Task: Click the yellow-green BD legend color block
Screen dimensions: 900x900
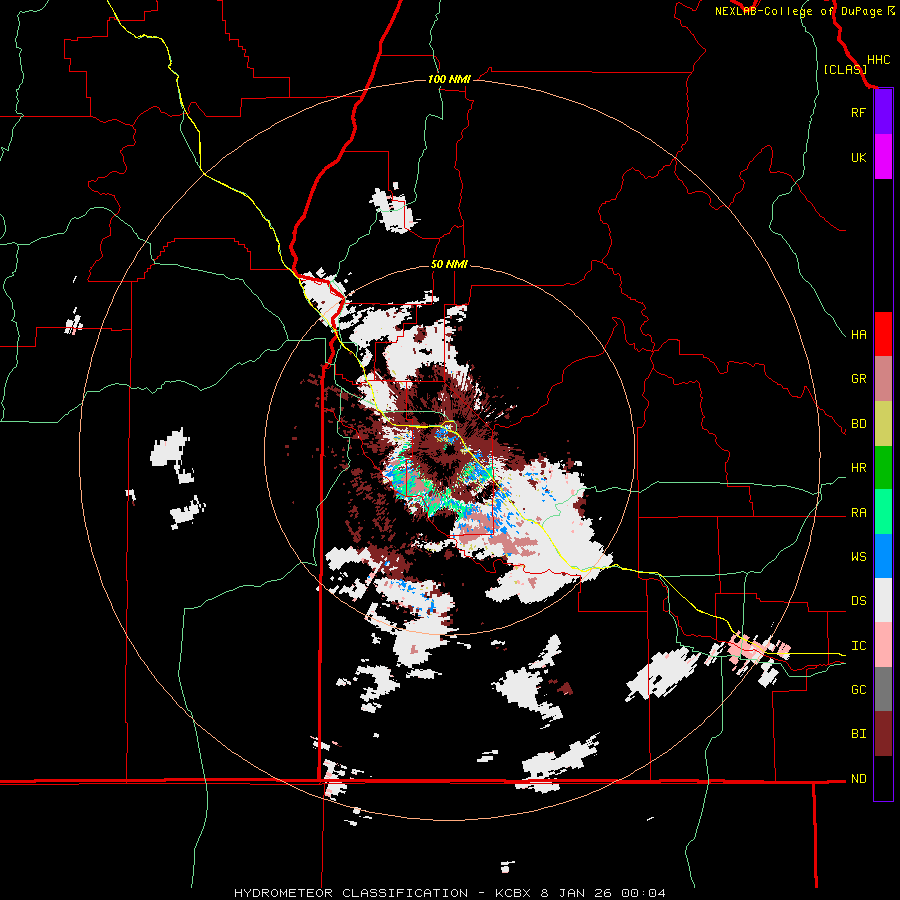Action: (x=883, y=424)
